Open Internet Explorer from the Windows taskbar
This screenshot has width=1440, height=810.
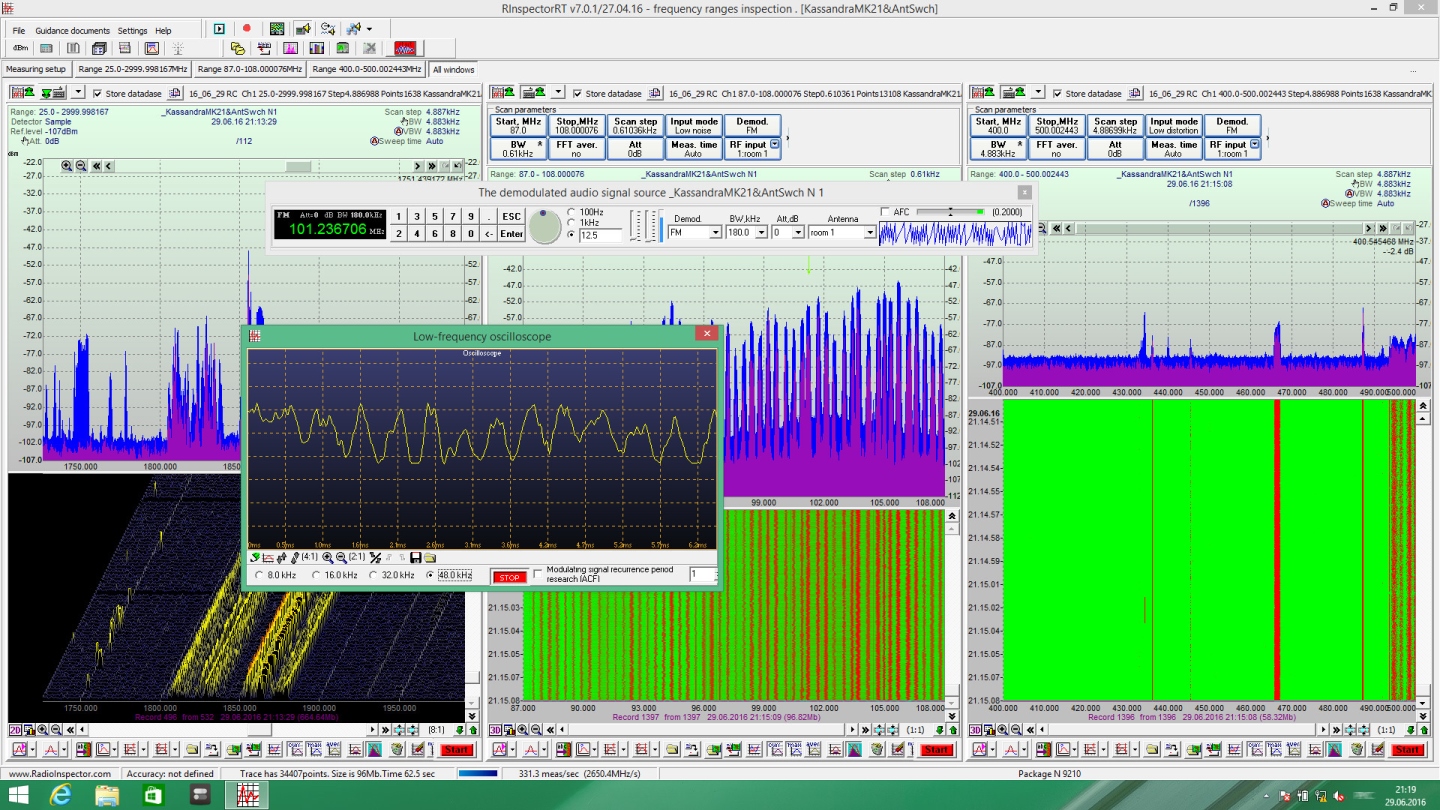coord(61,795)
